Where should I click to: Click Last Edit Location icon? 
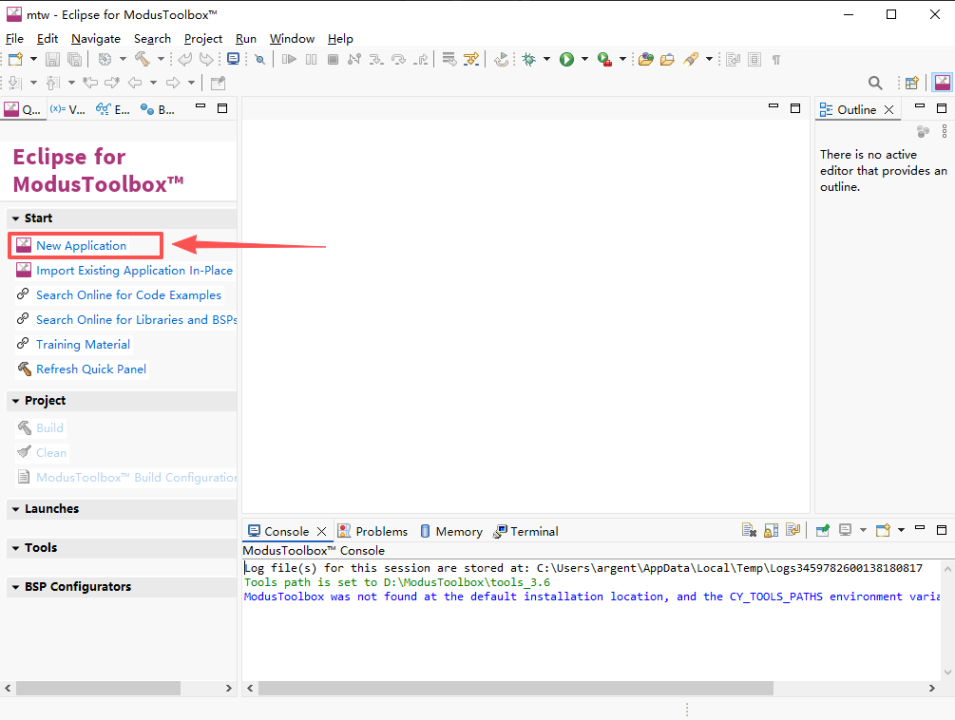coord(90,83)
